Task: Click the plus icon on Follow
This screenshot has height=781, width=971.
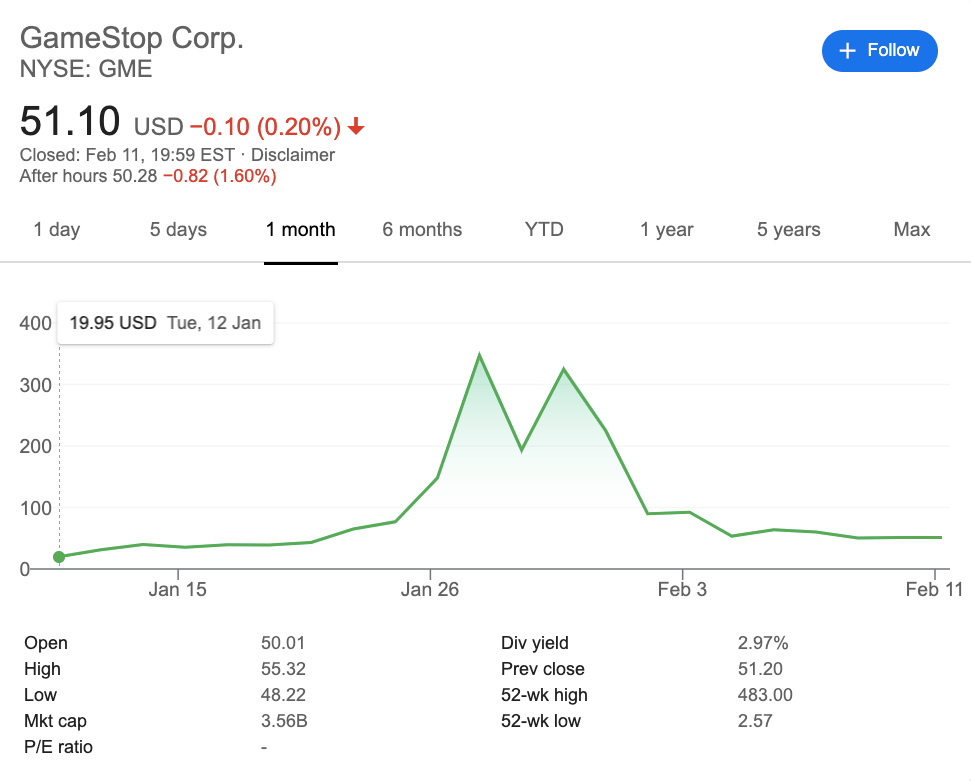Action: 847,51
